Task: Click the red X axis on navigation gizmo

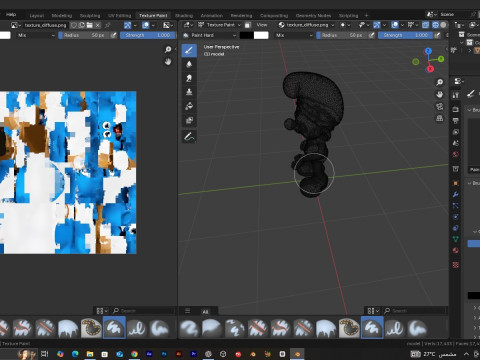Action: (430, 69)
